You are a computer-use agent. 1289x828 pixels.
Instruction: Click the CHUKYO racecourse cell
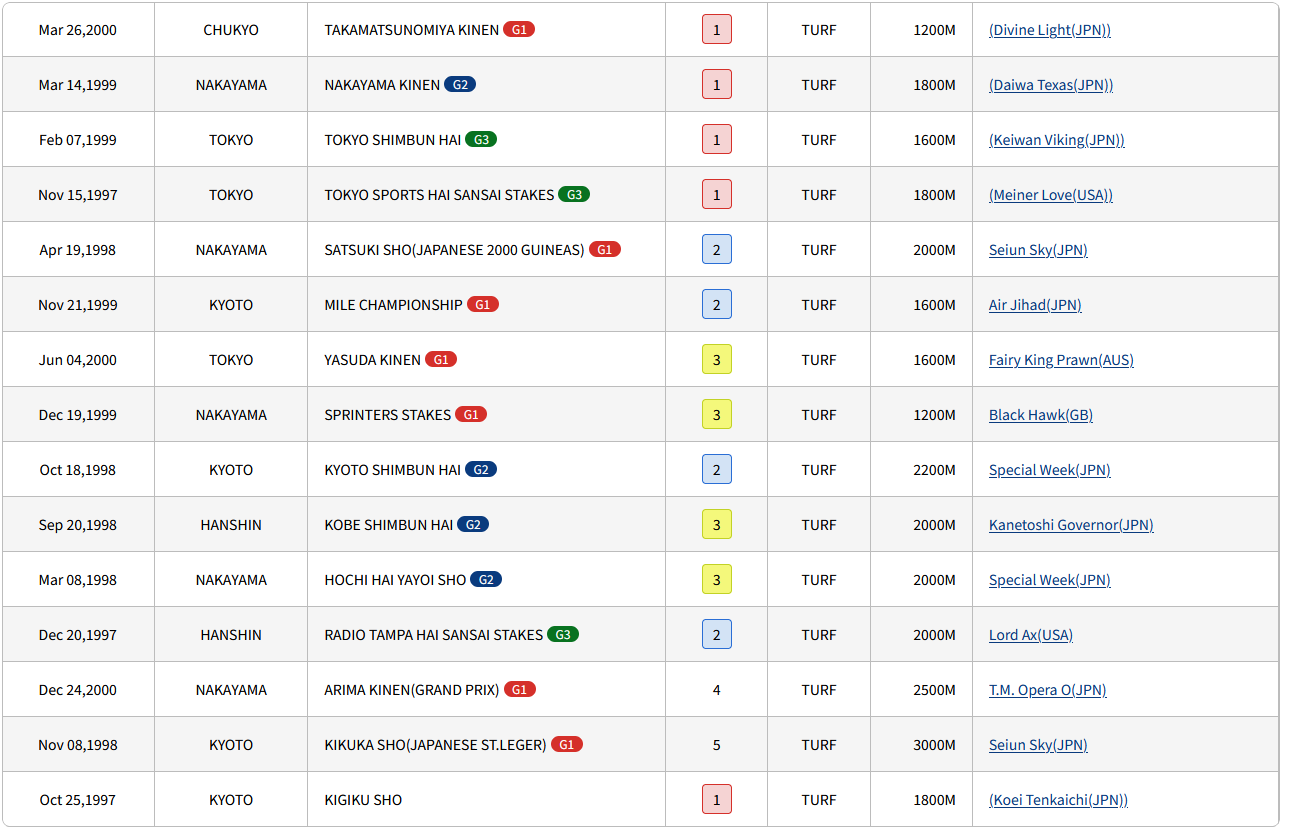pyautogui.click(x=231, y=30)
